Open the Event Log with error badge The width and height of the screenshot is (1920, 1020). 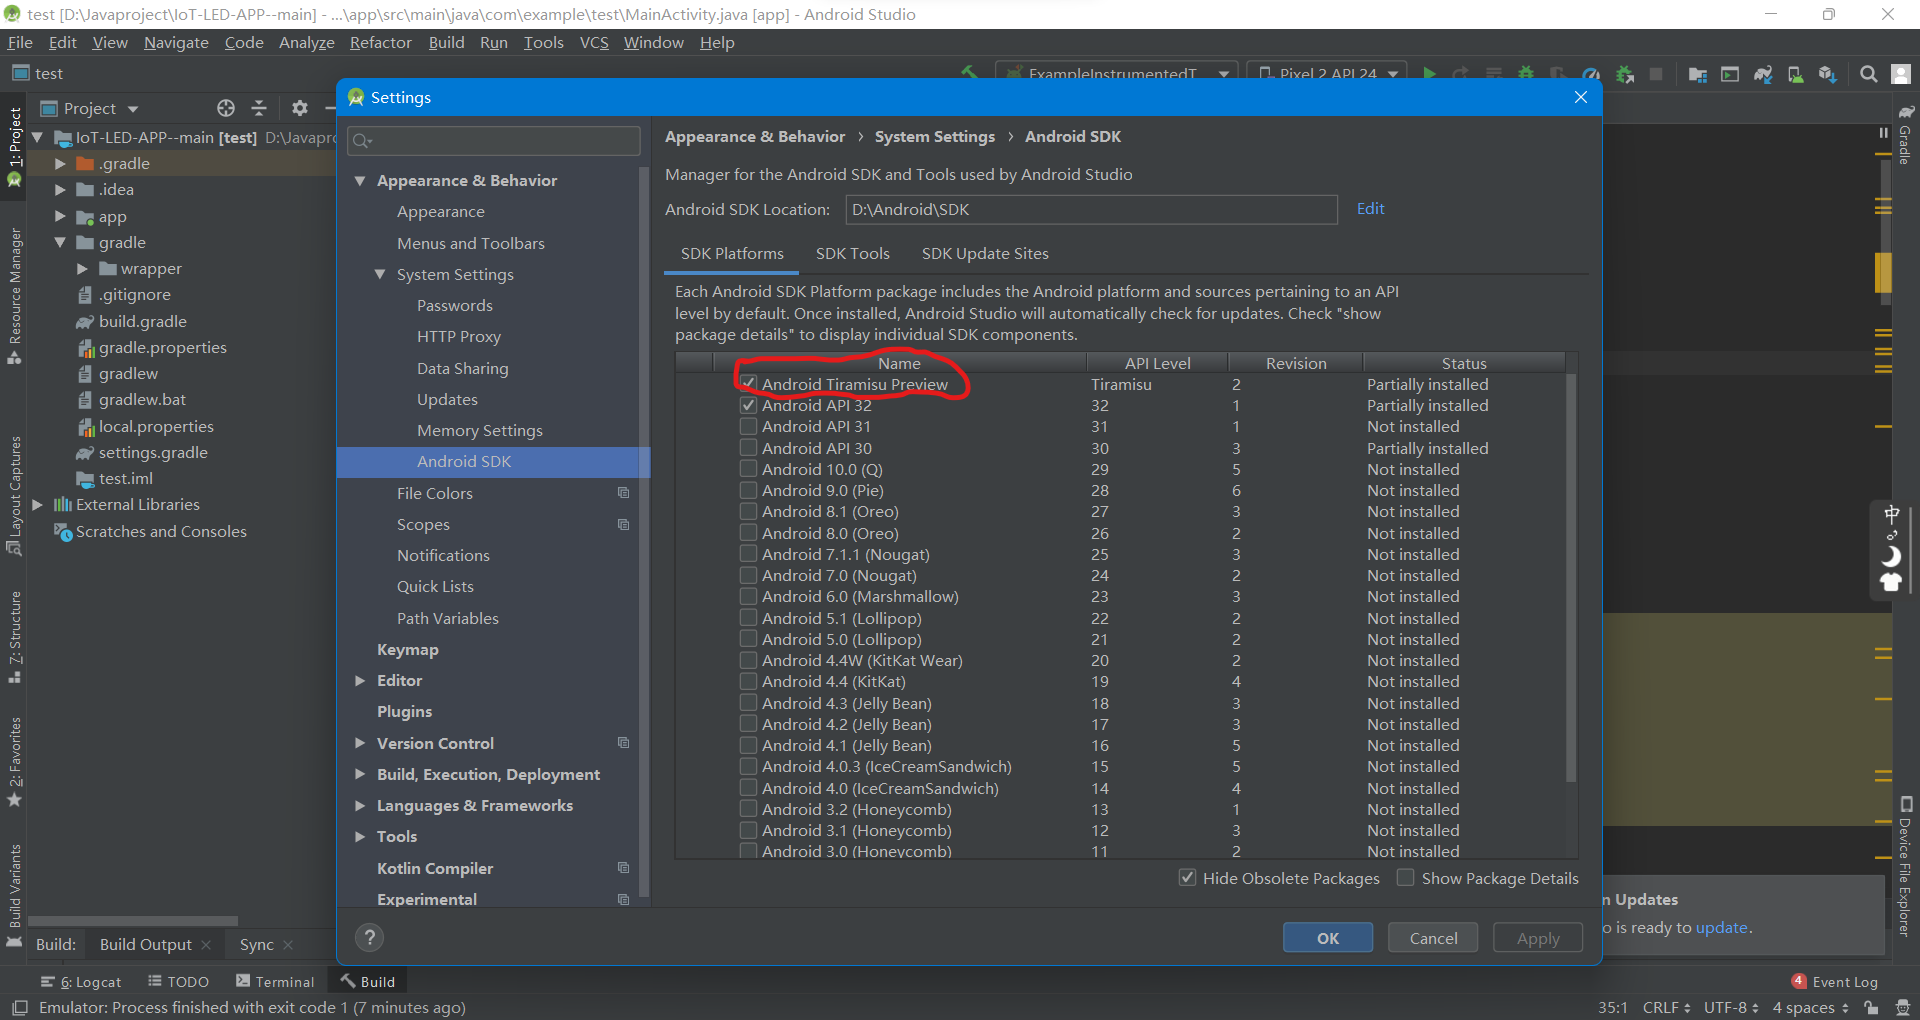[1835, 982]
